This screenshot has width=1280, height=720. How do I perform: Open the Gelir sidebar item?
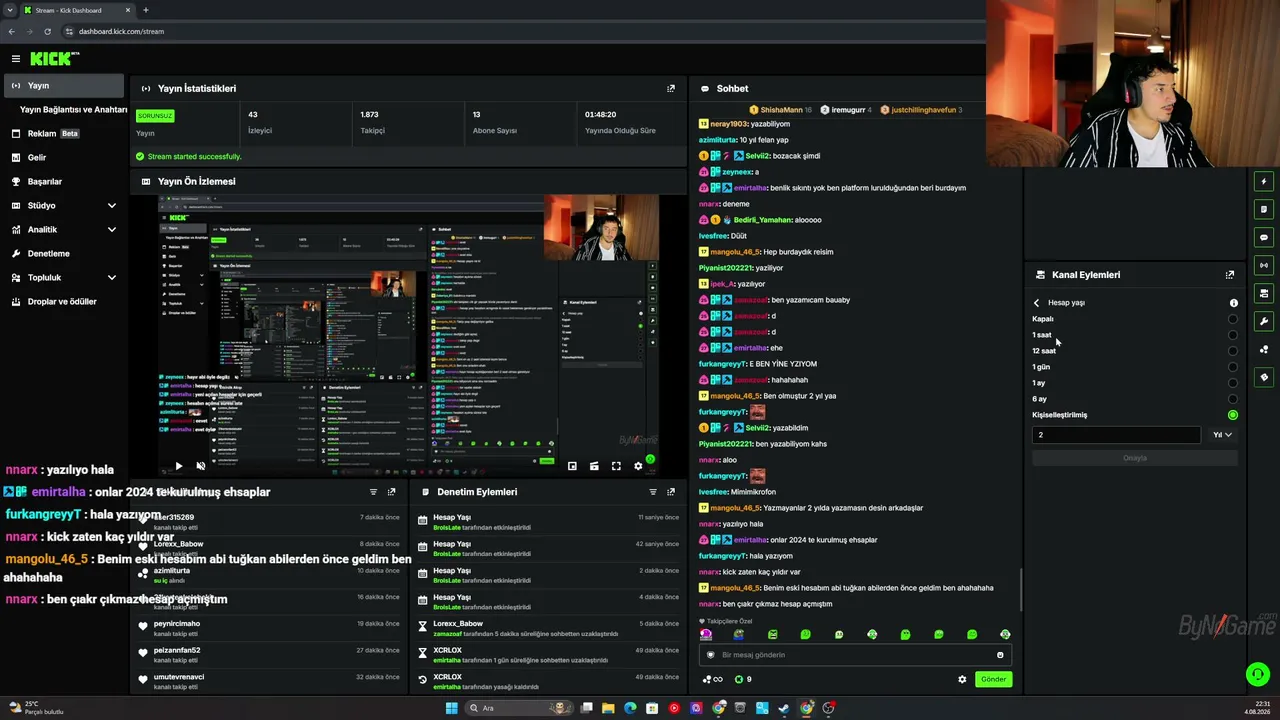tap(64, 158)
